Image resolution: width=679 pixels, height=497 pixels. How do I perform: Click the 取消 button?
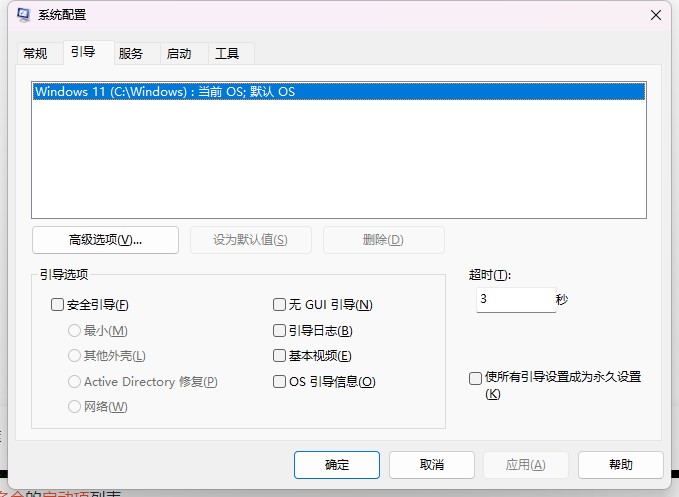click(x=432, y=465)
